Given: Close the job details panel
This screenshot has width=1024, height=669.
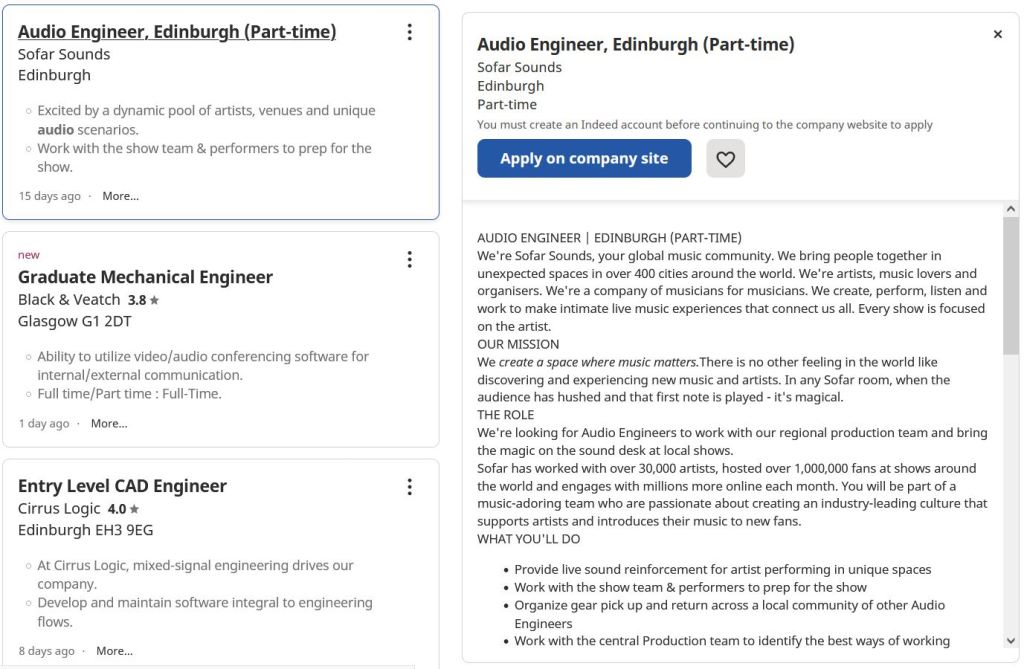Looking at the screenshot, I should tap(997, 34).
